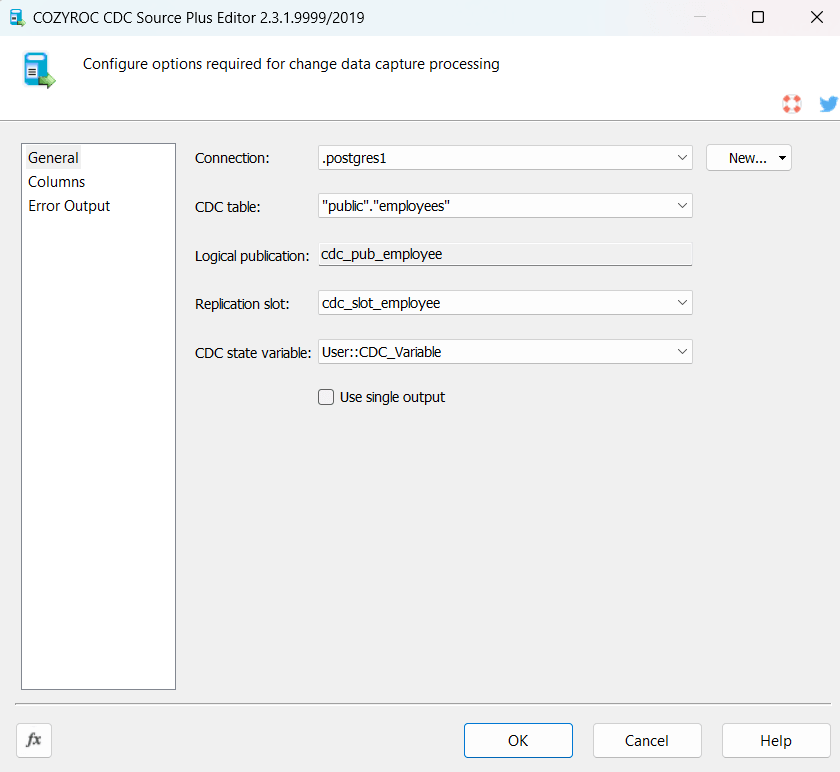Click the Cancel button
The height and width of the screenshot is (772, 840).
pyautogui.click(x=647, y=740)
